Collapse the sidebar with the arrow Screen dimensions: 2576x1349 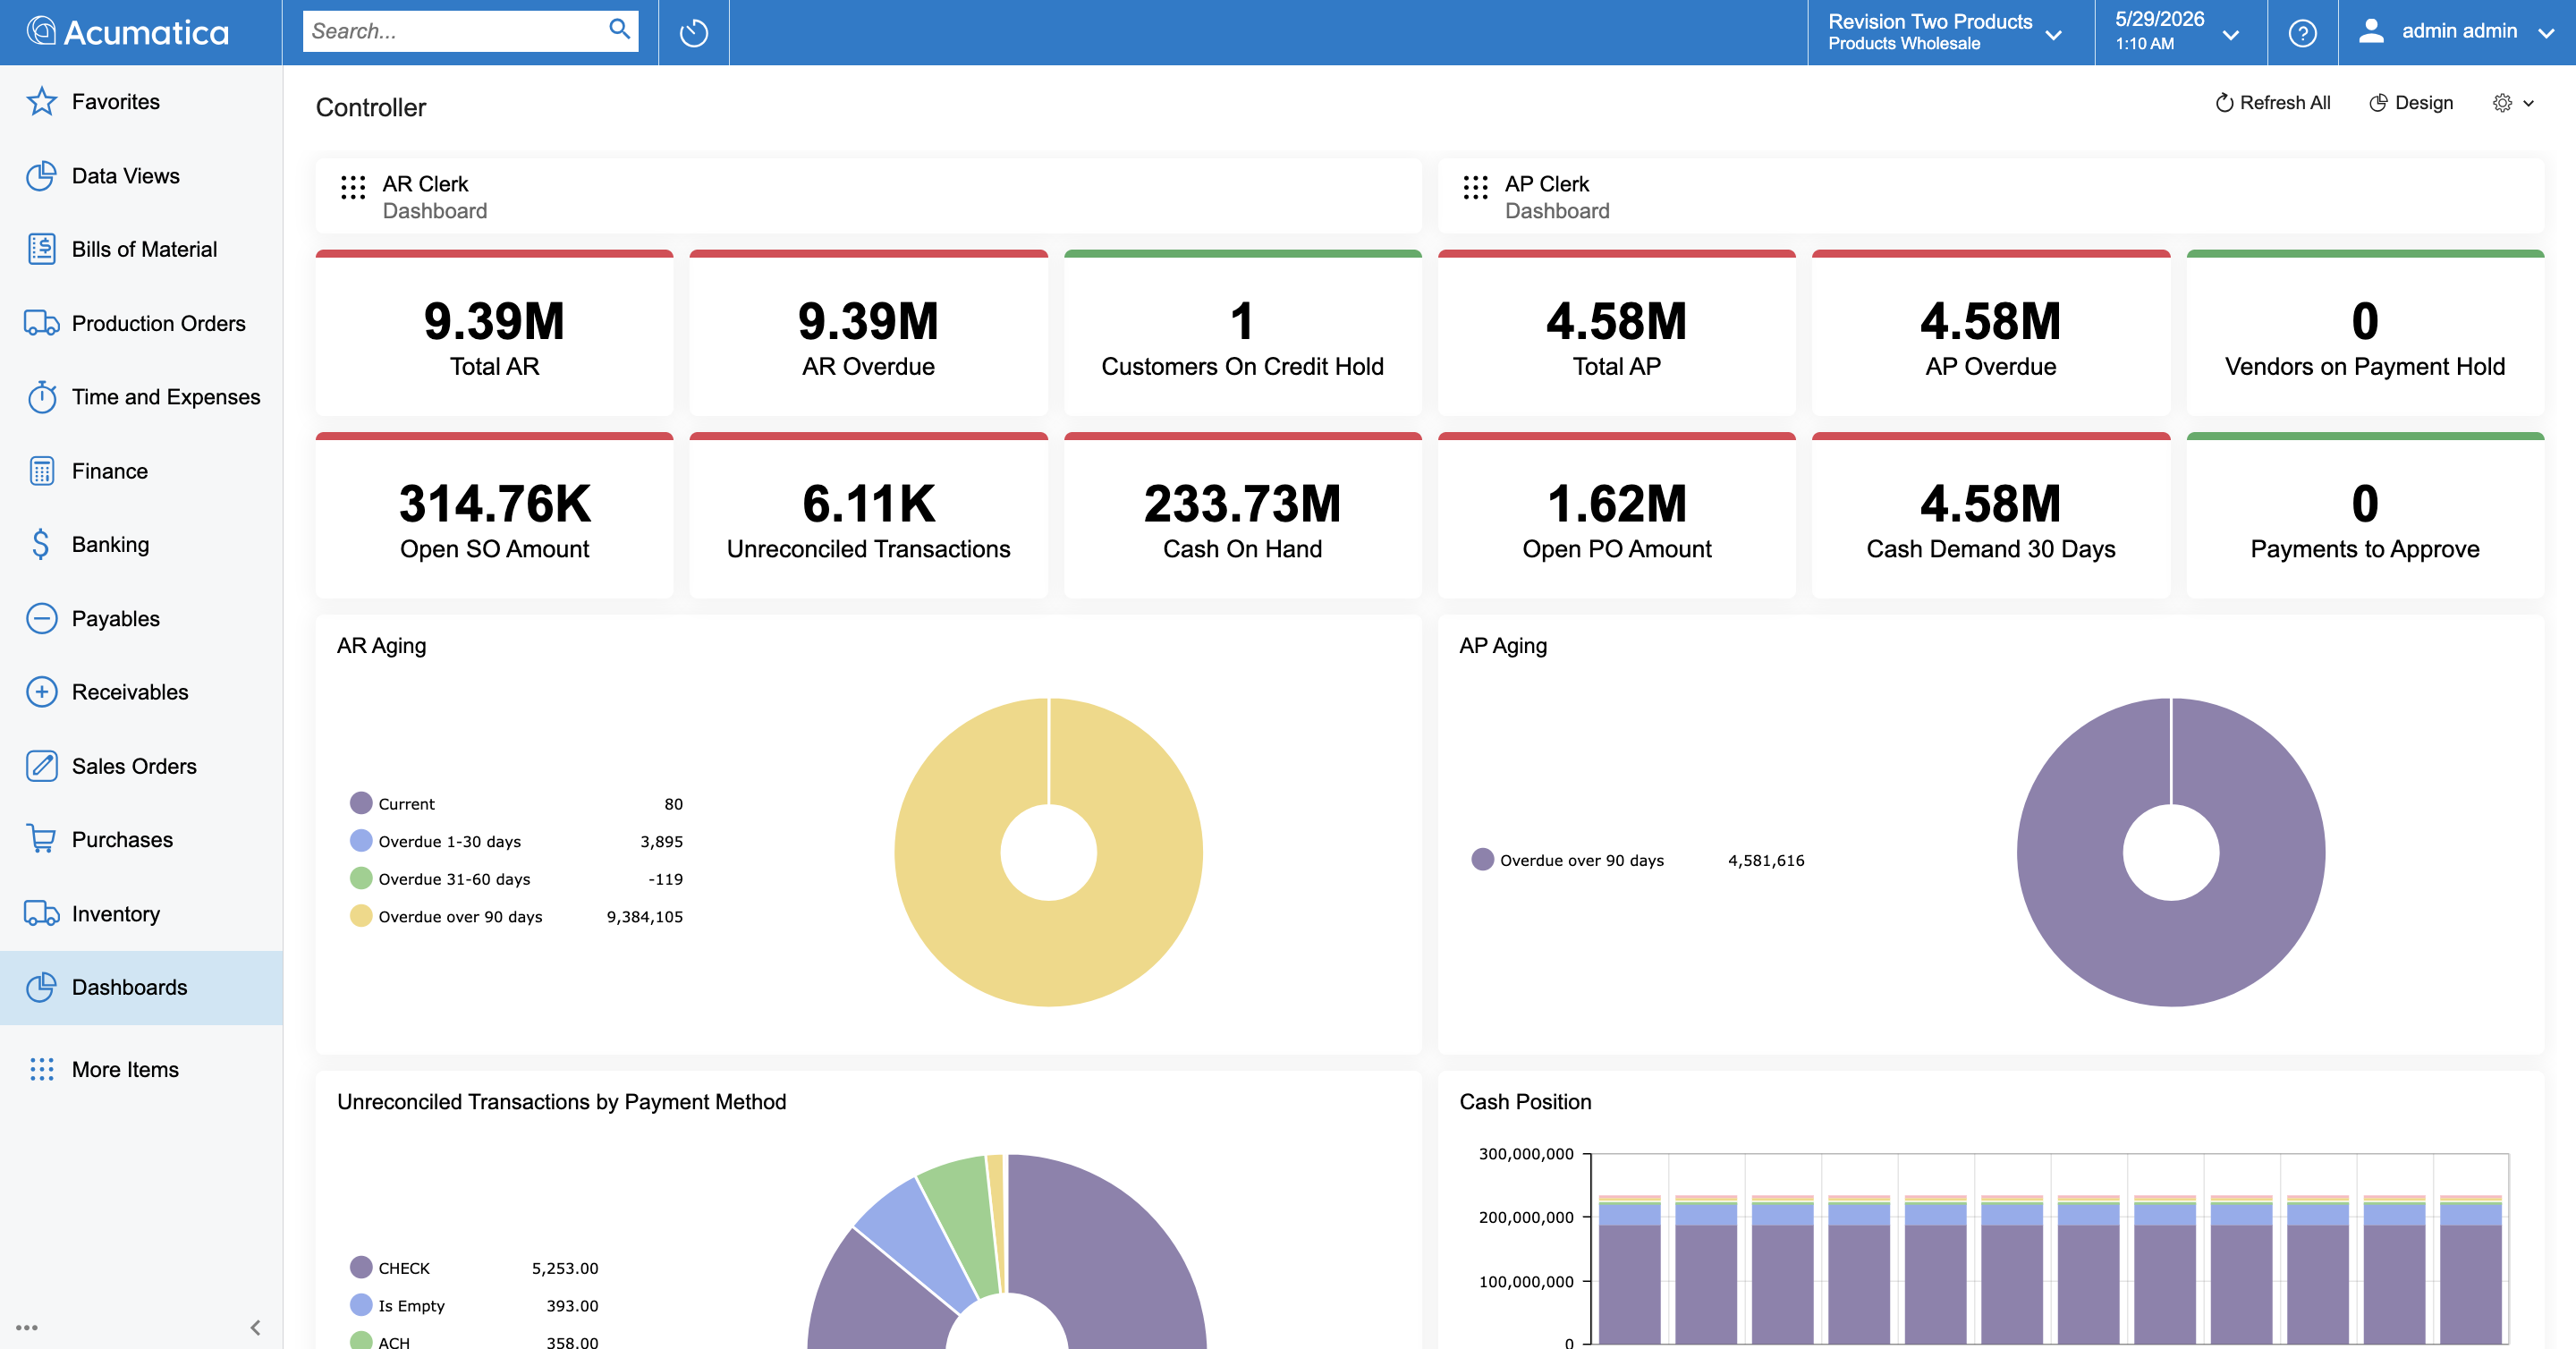click(255, 1327)
